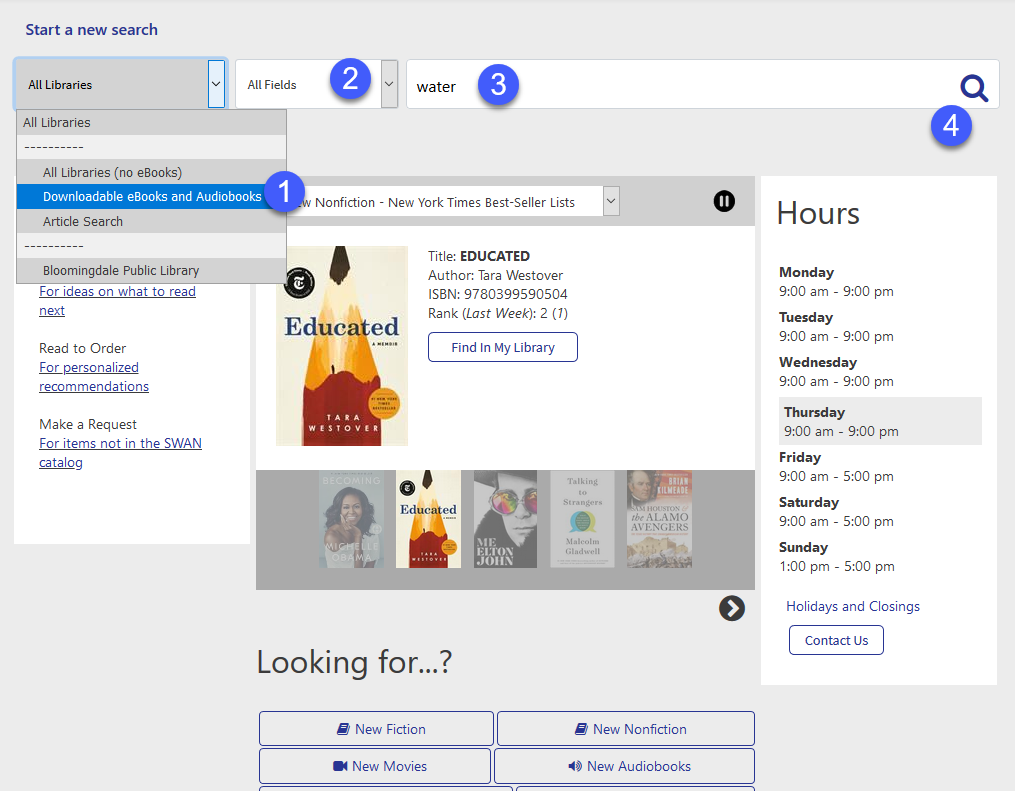Click the Contact Us button

(836, 640)
